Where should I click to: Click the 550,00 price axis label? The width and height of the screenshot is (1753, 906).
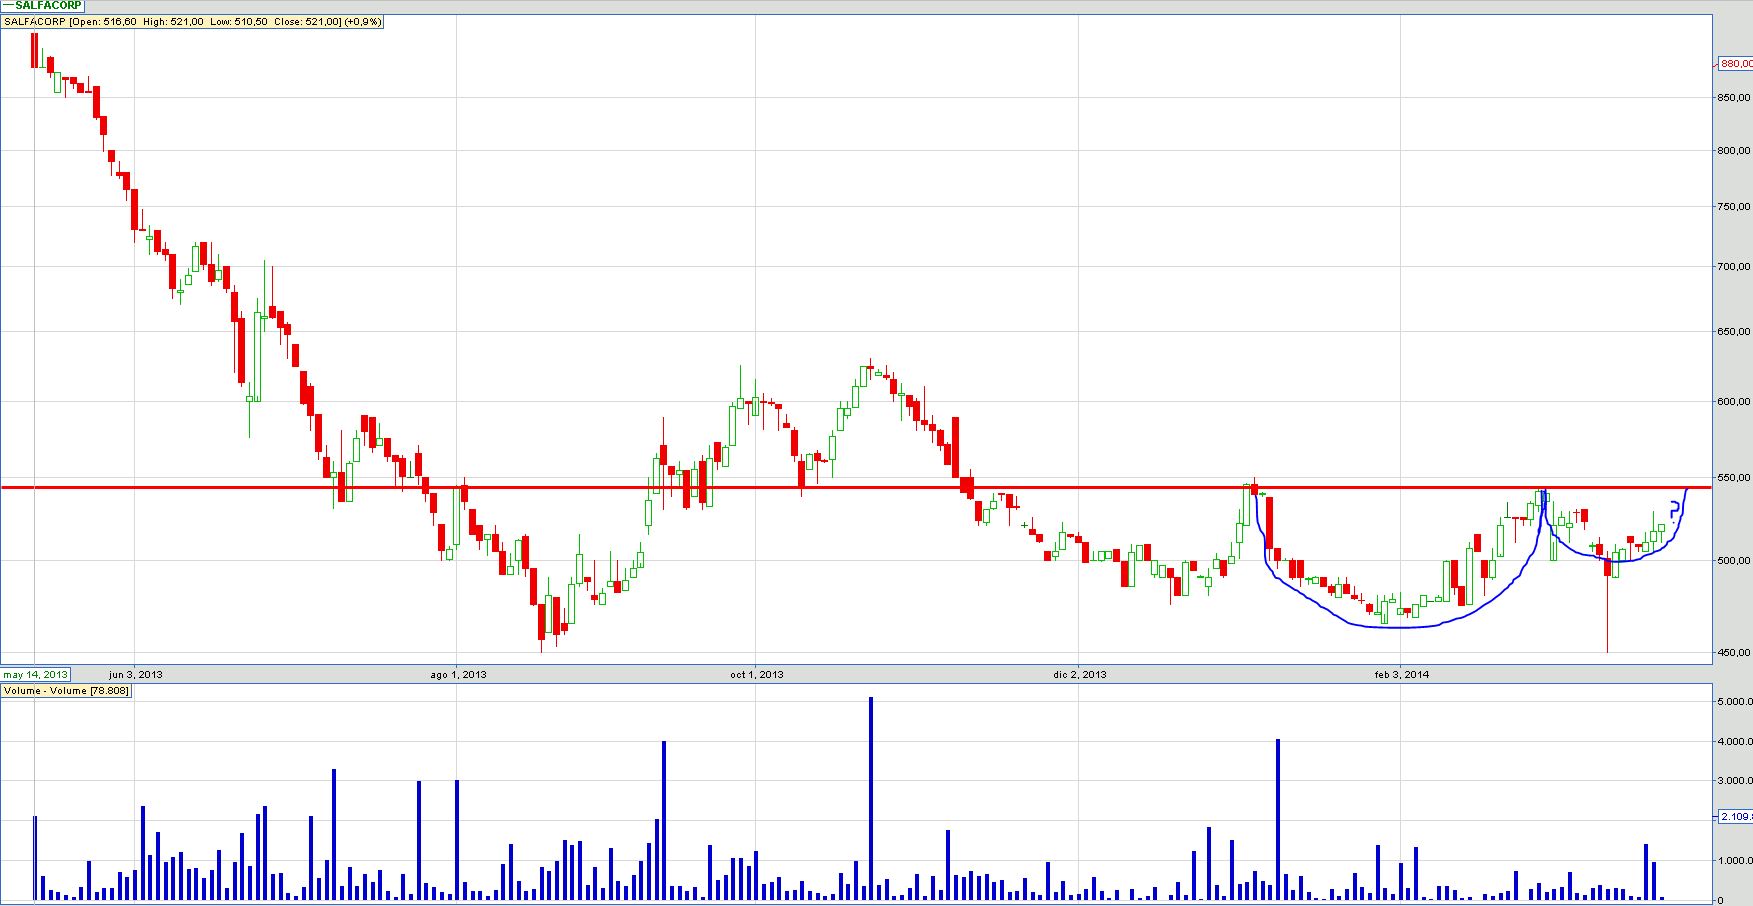(1733, 479)
